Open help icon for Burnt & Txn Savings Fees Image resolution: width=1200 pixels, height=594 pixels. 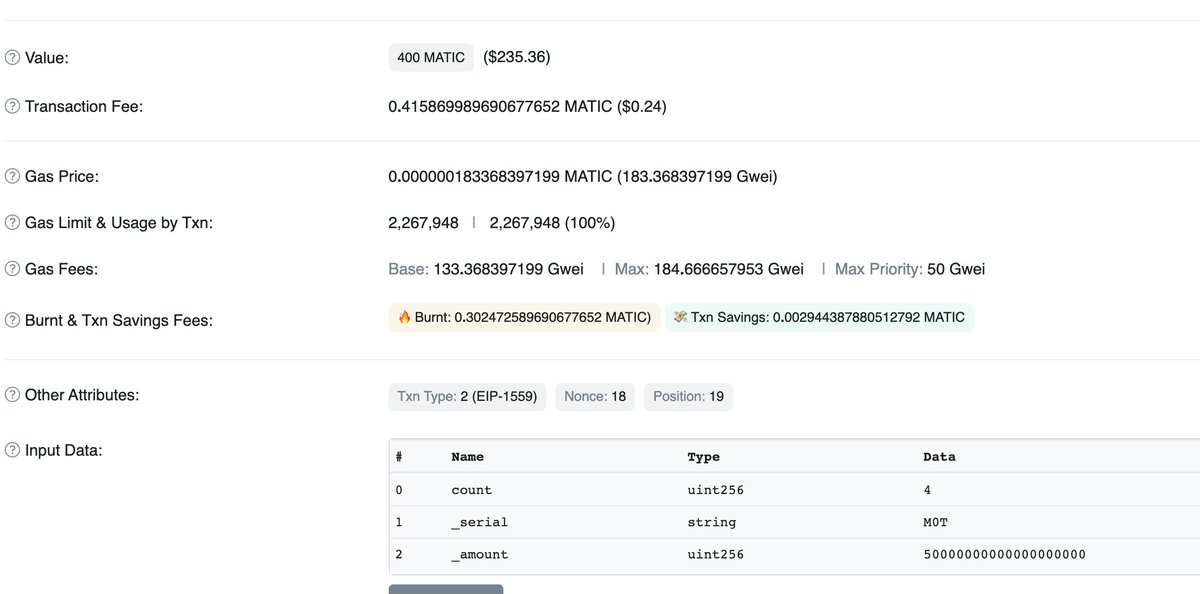pos(12,320)
